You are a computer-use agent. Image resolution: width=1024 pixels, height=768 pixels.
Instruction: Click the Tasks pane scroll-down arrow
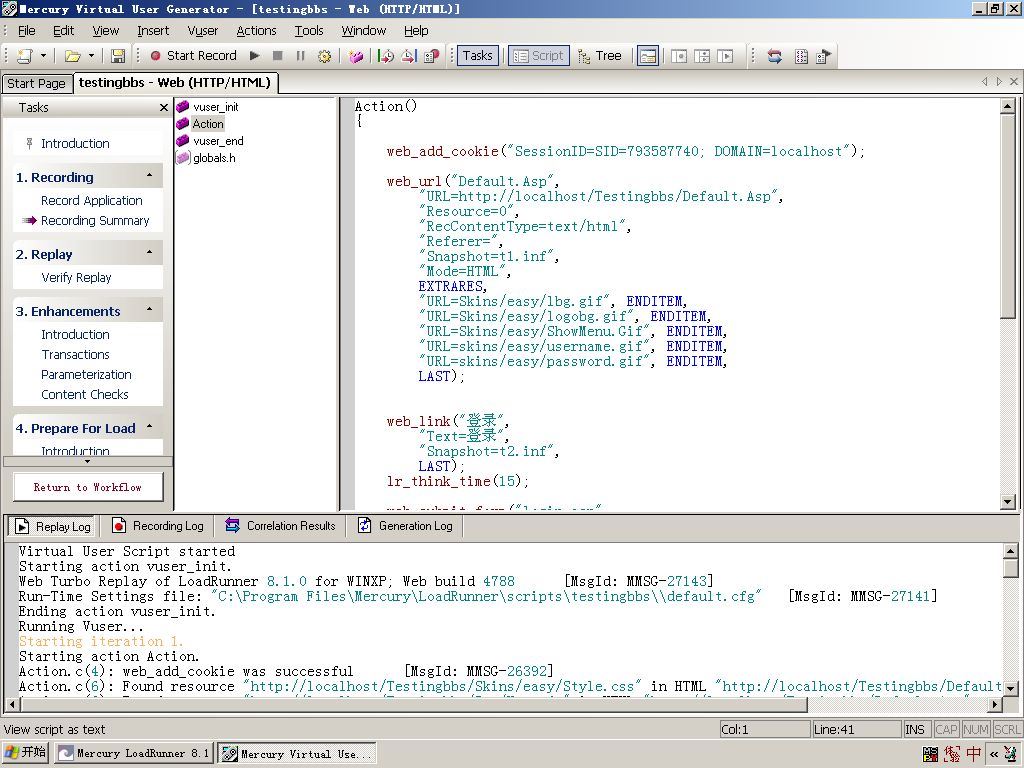(88, 462)
